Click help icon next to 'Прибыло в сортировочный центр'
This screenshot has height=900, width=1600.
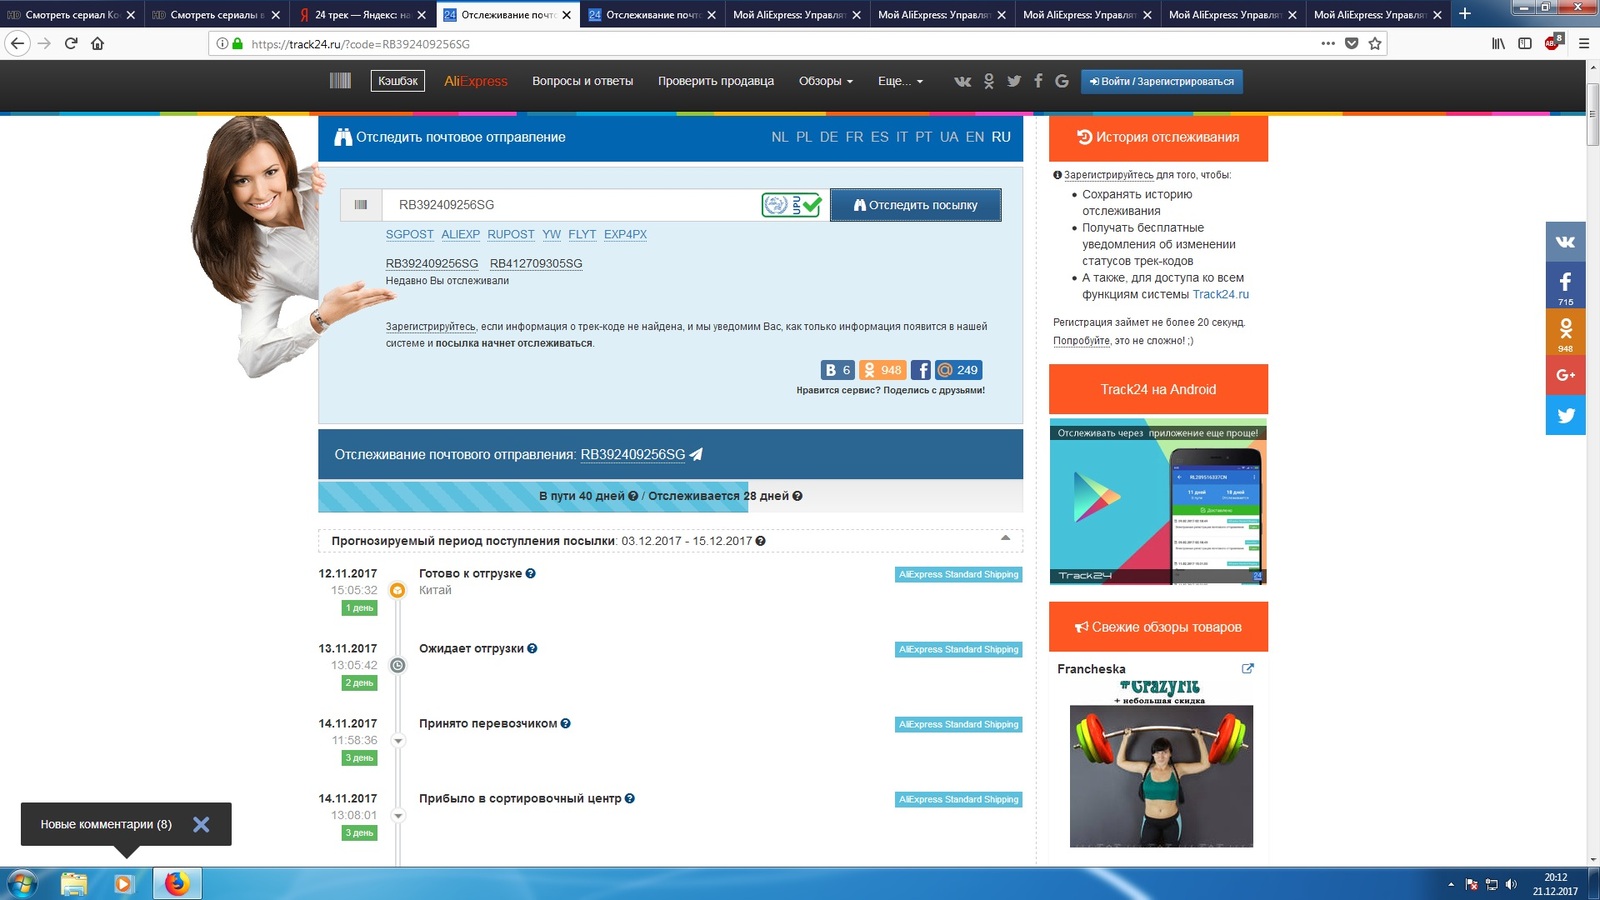pyautogui.click(x=630, y=799)
